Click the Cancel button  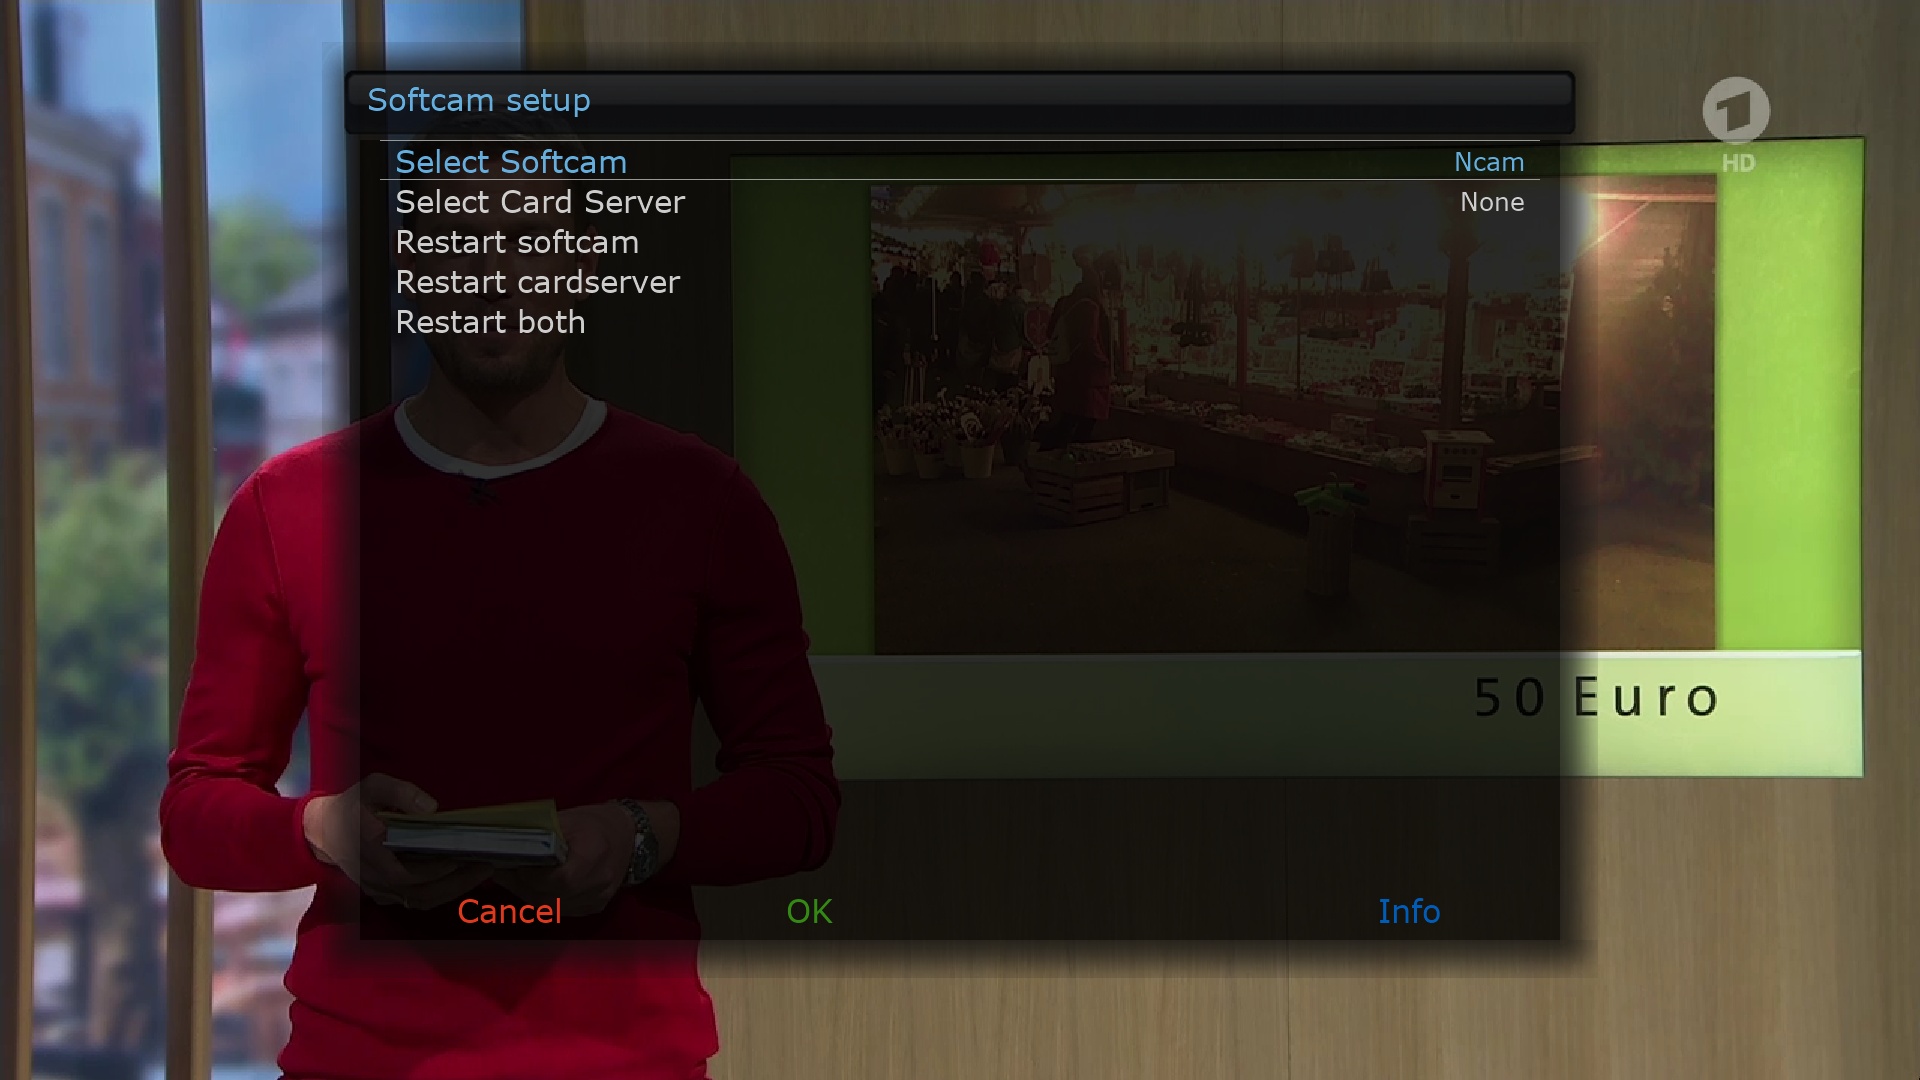(x=508, y=911)
